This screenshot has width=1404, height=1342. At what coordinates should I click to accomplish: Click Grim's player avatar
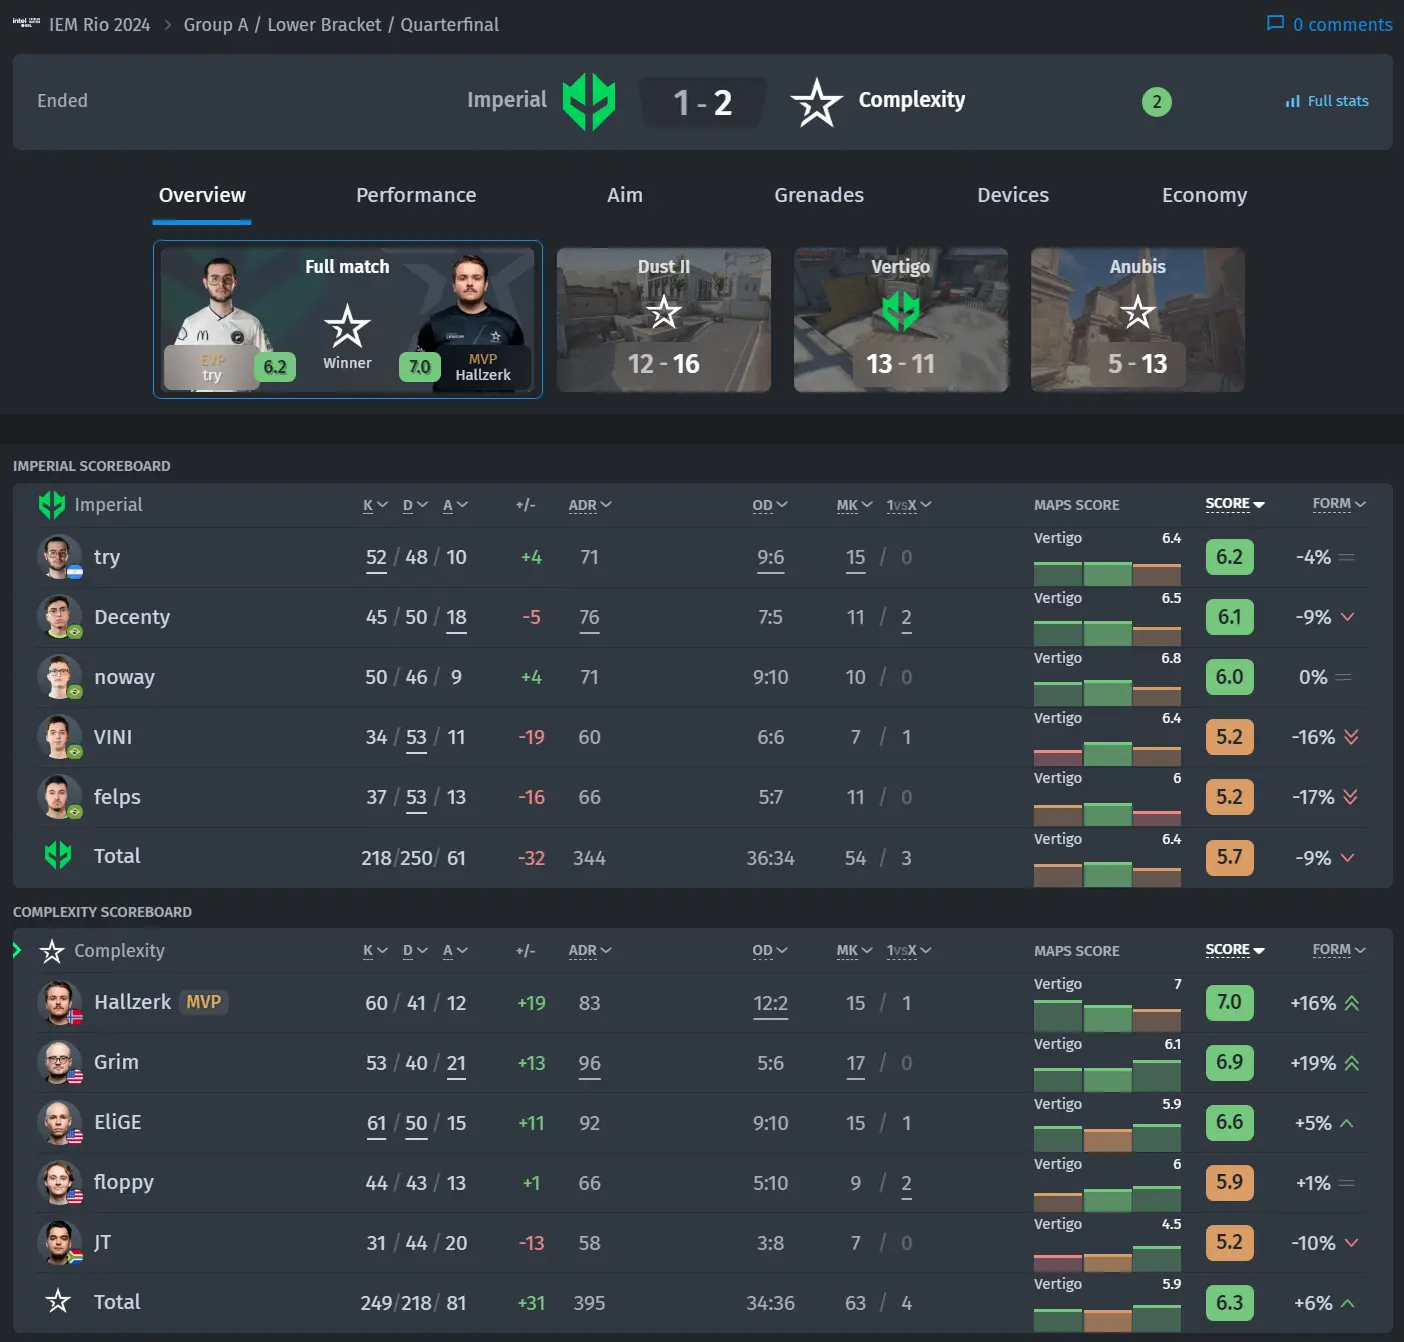pos(59,1063)
